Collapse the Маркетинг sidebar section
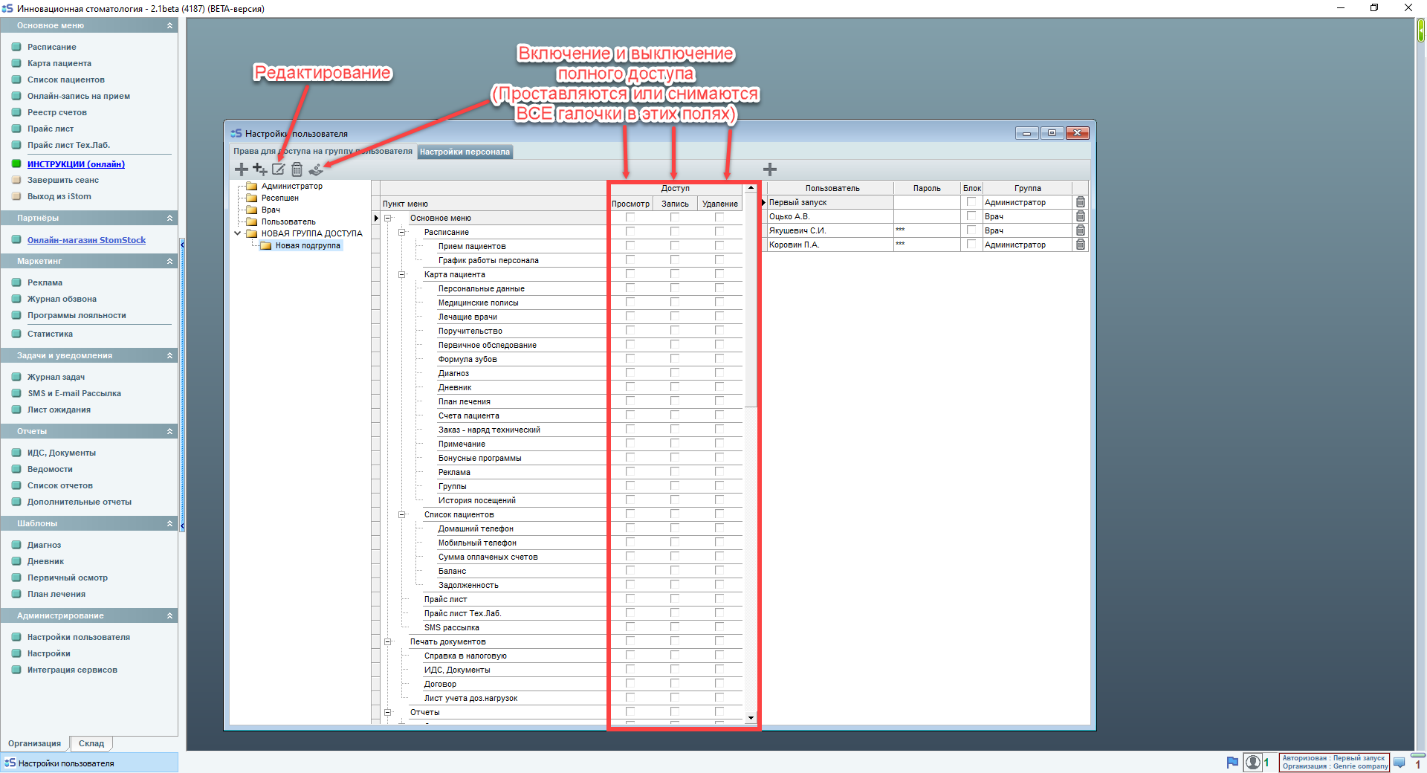The width and height of the screenshot is (1427, 773). [x=170, y=260]
